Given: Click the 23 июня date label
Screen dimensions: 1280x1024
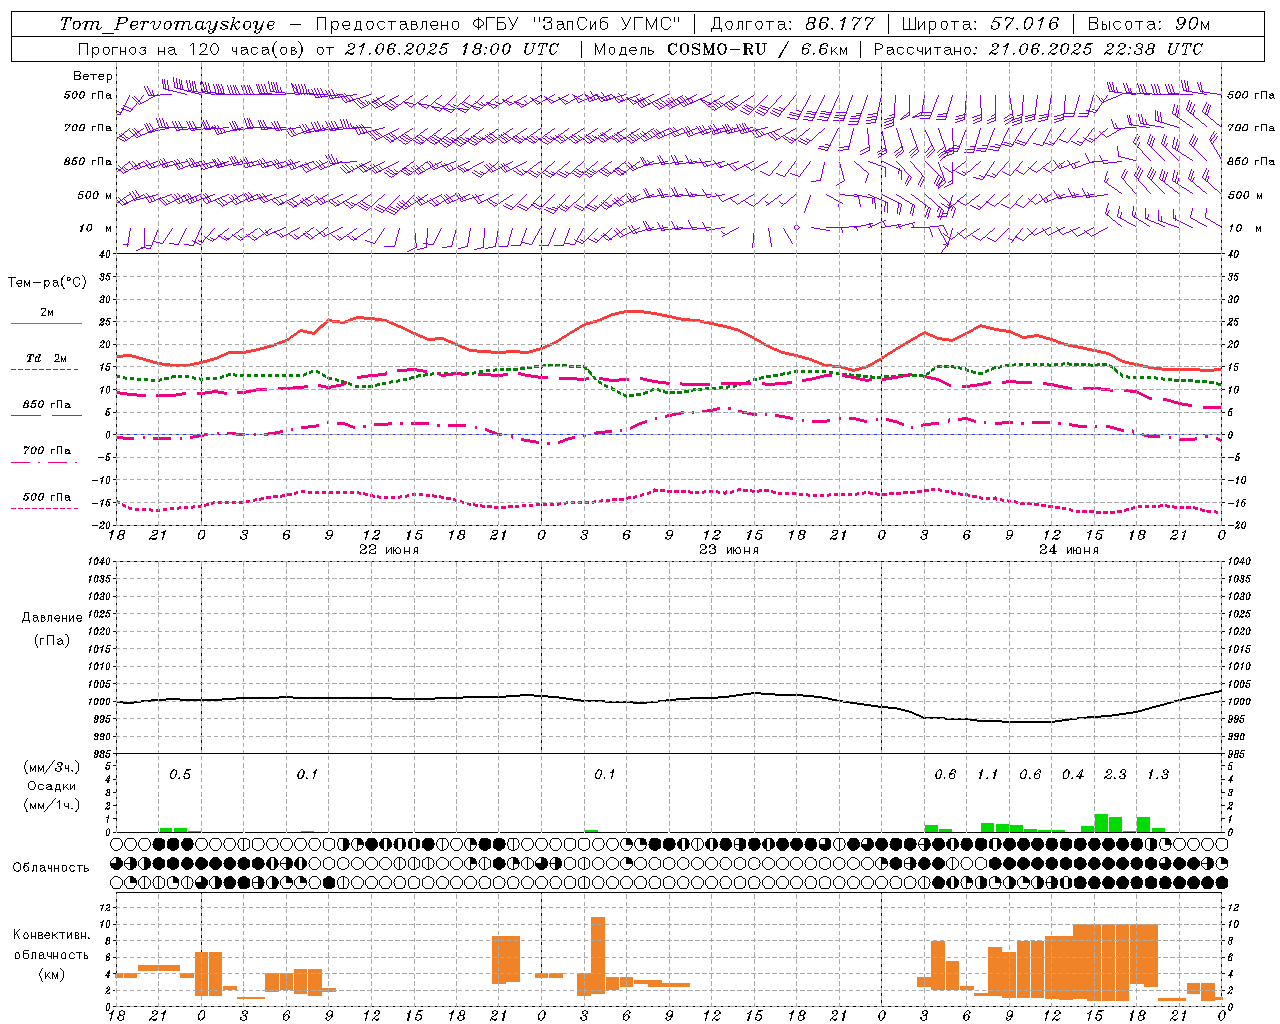Looking at the screenshot, I should (729, 550).
